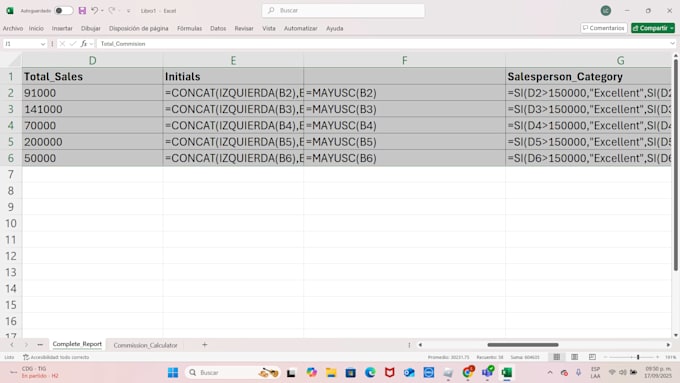Screen dimensions: 680x383
Task: Click horizontal scrollbar left arrow
Action: tap(420, 345)
